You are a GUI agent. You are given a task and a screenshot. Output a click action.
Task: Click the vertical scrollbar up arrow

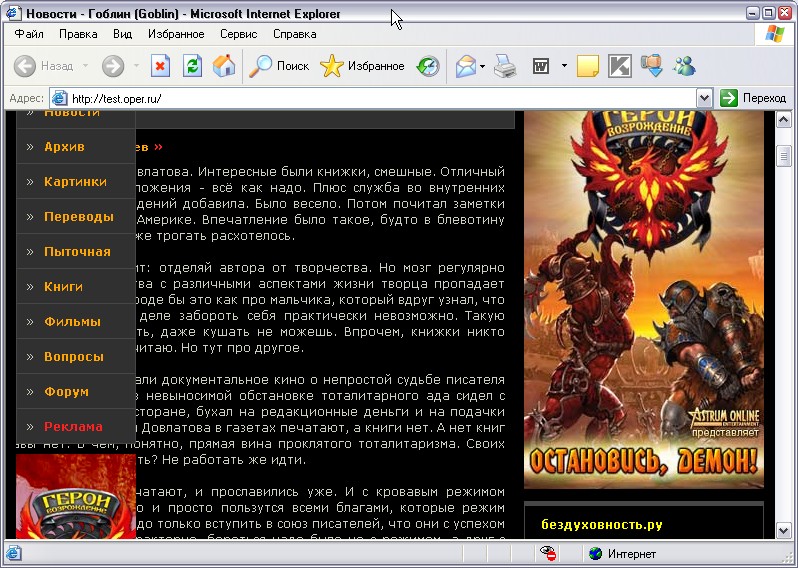pos(783,120)
